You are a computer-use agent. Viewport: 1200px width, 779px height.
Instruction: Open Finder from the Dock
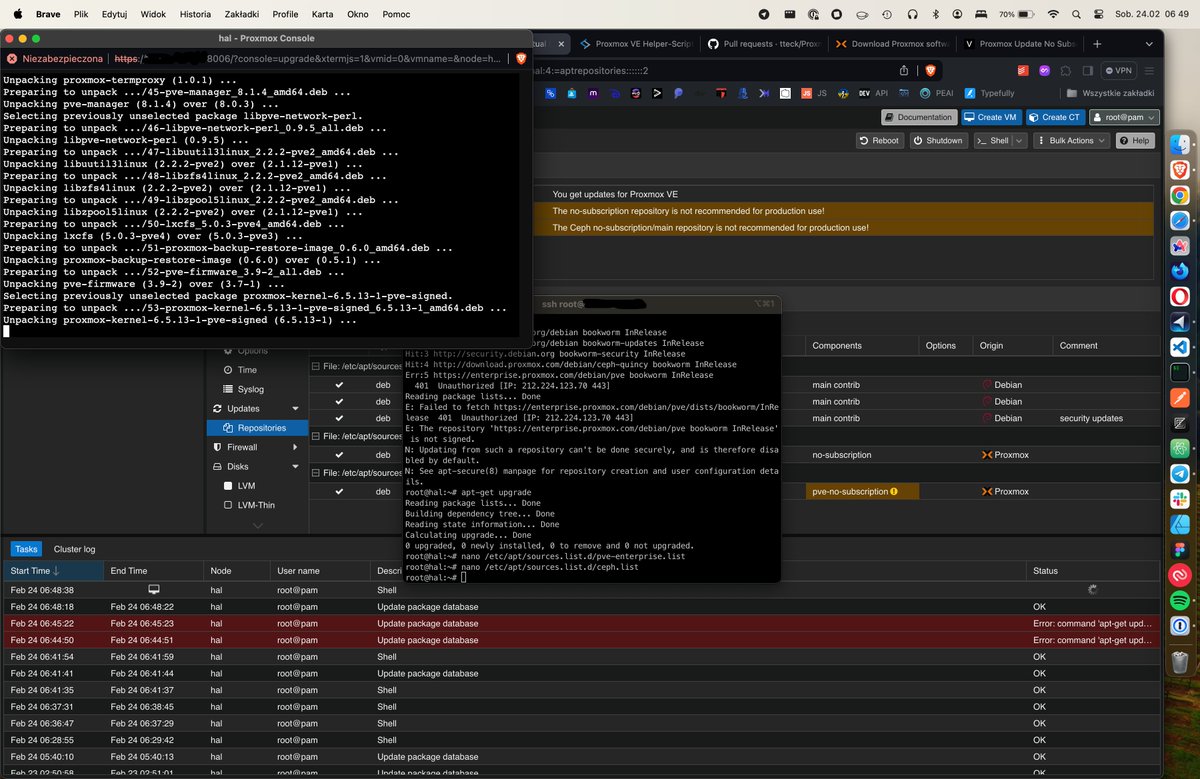[x=1179, y=144]
